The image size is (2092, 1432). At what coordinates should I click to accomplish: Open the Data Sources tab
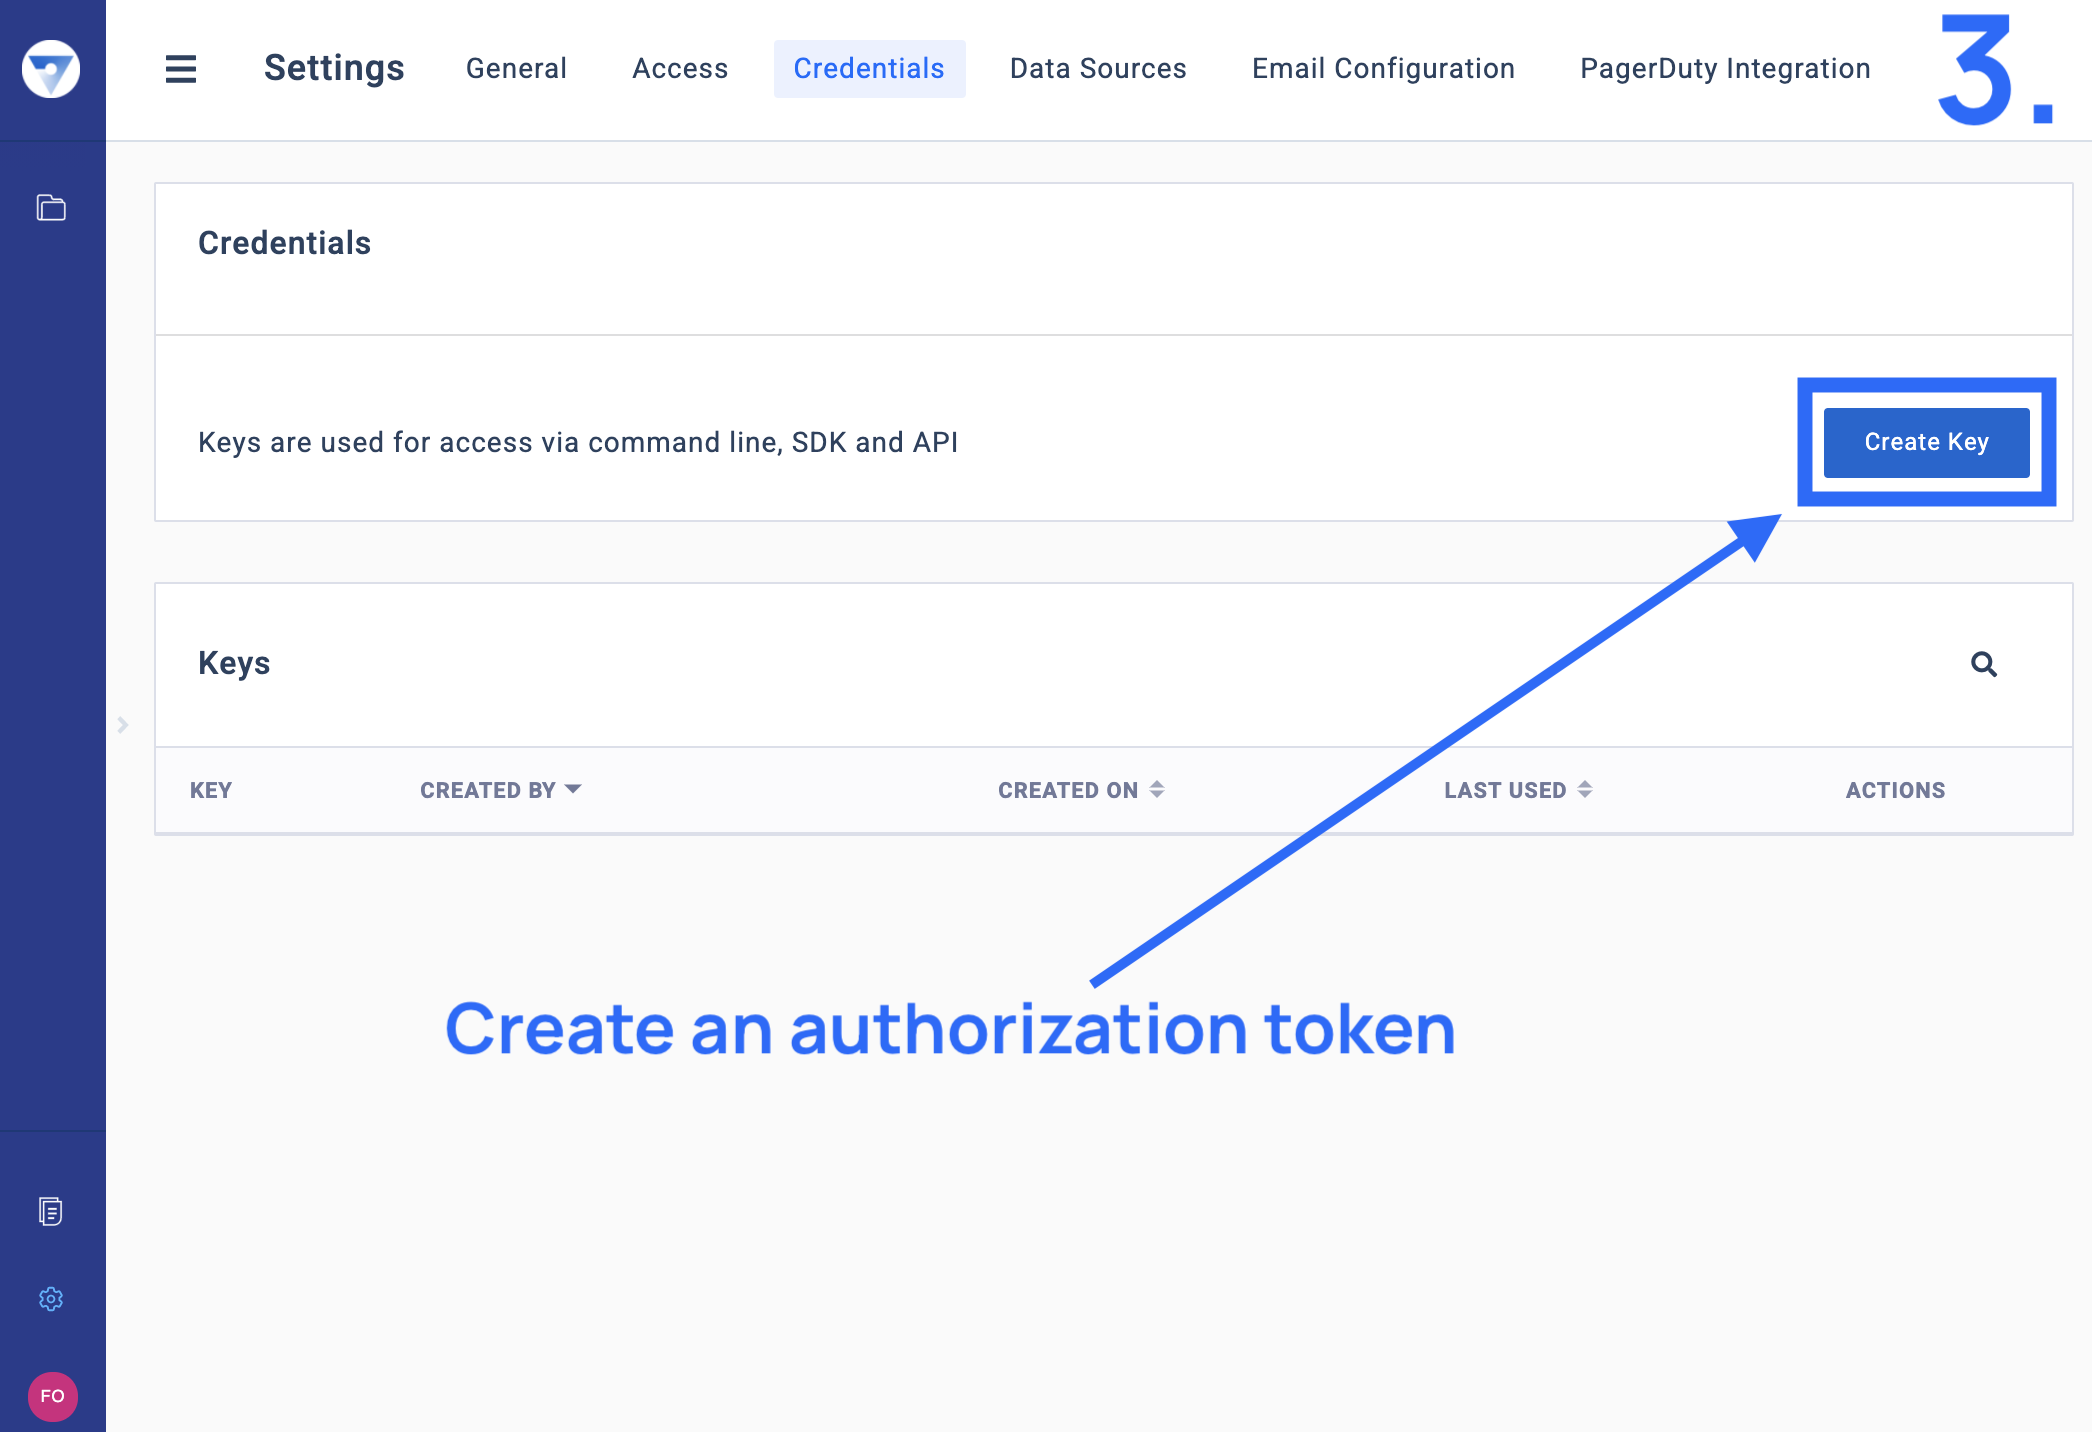click(1098, 68)
